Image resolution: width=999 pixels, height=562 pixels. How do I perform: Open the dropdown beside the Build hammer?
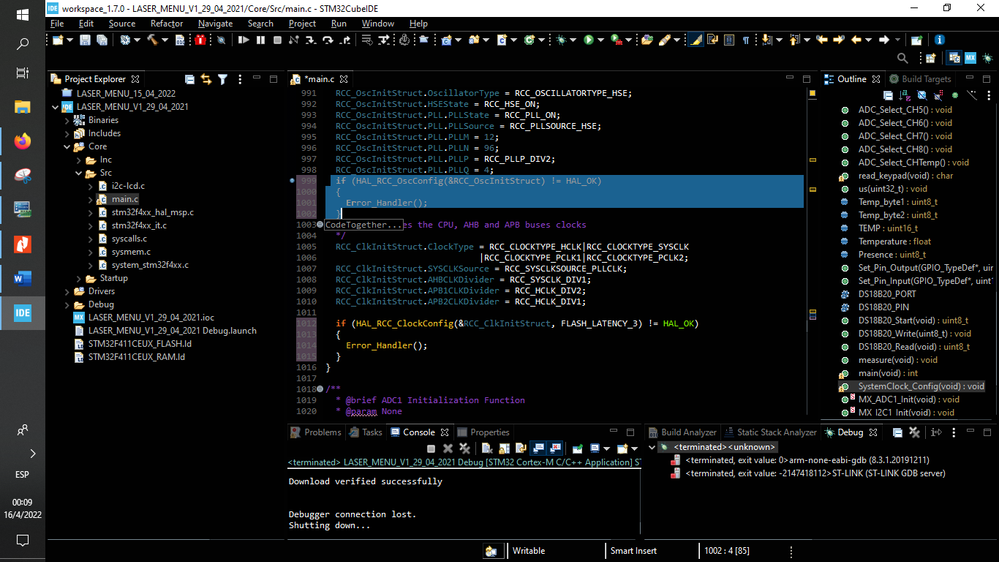click(x=164, y=40)
